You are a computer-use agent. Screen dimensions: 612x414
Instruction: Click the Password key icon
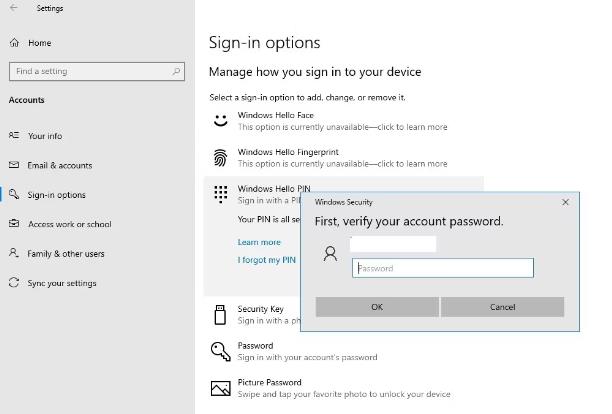click(221, 351)
